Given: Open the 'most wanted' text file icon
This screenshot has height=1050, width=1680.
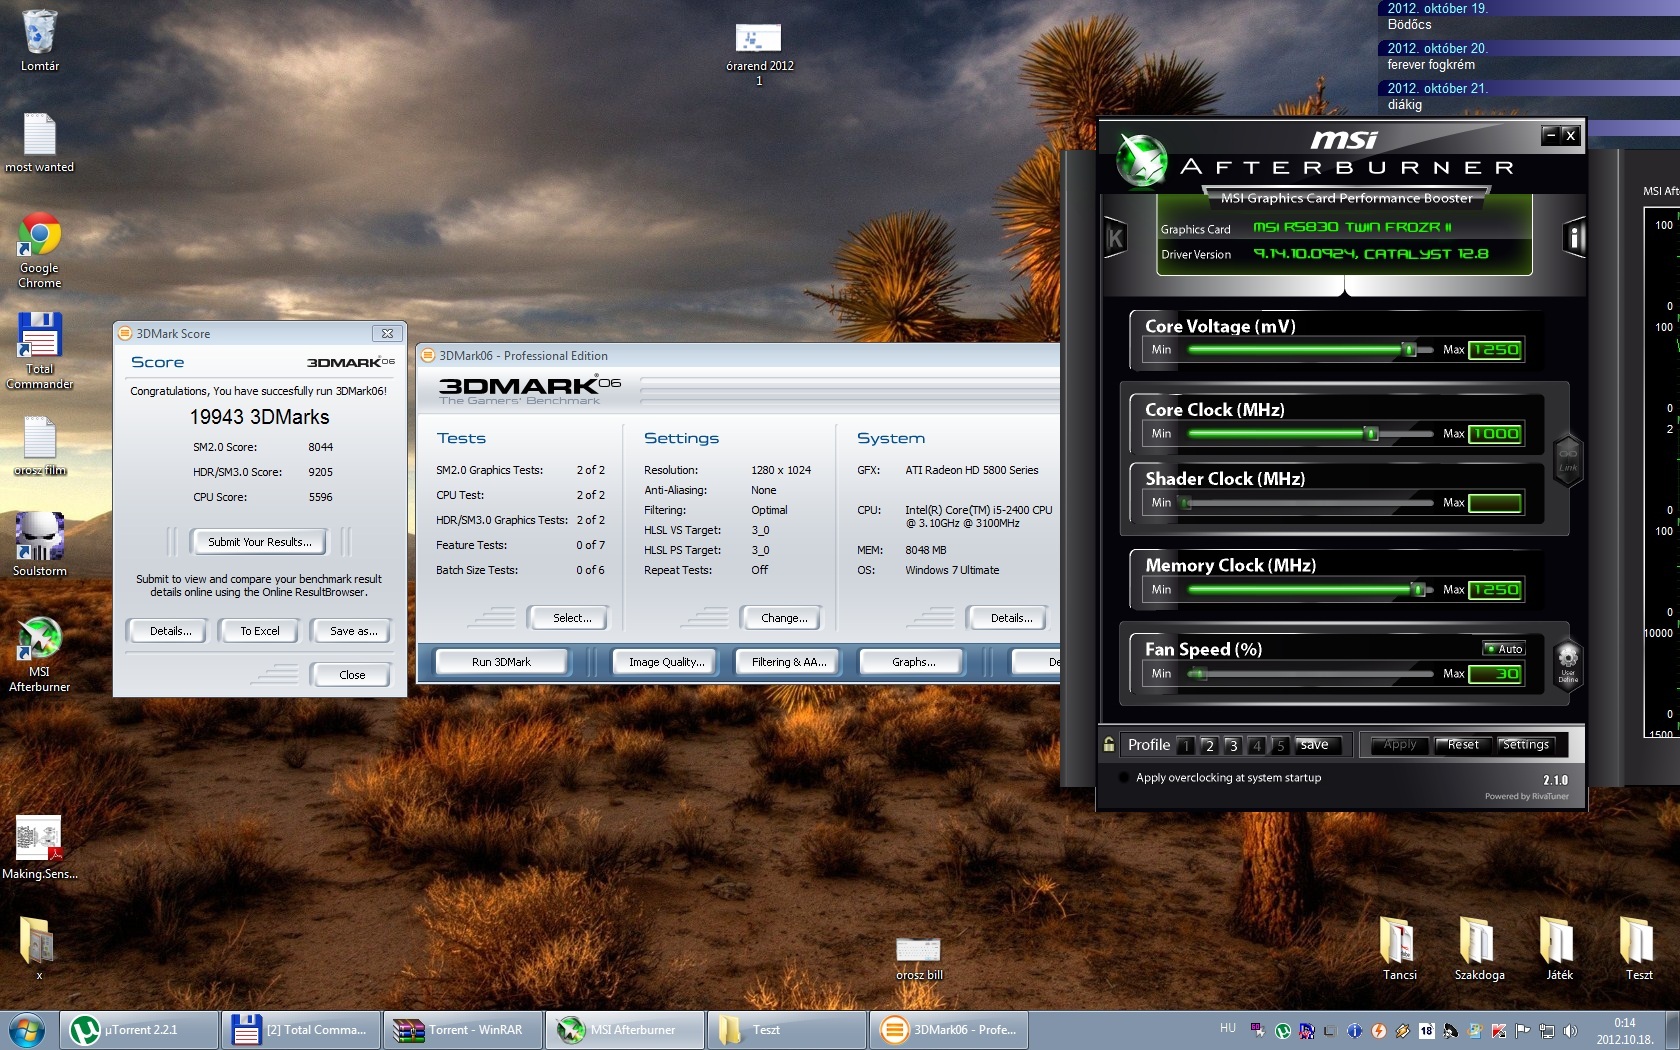Looking at the screenshot, I should (x=39, y=142).
